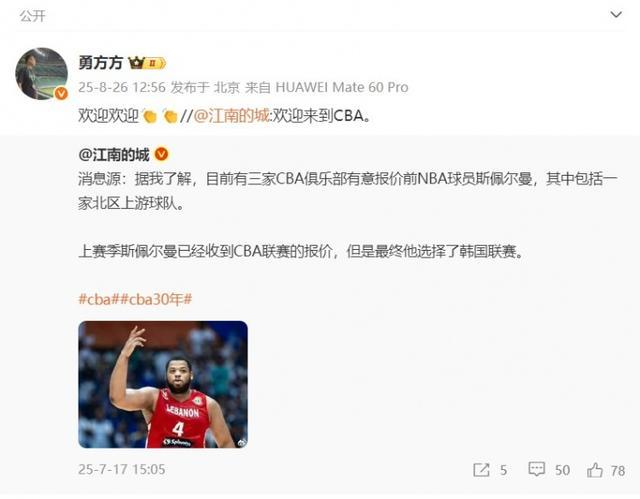Like the quoted post with thumbs-up
This screenshot has height=499, width=640.
click(595, 470)
